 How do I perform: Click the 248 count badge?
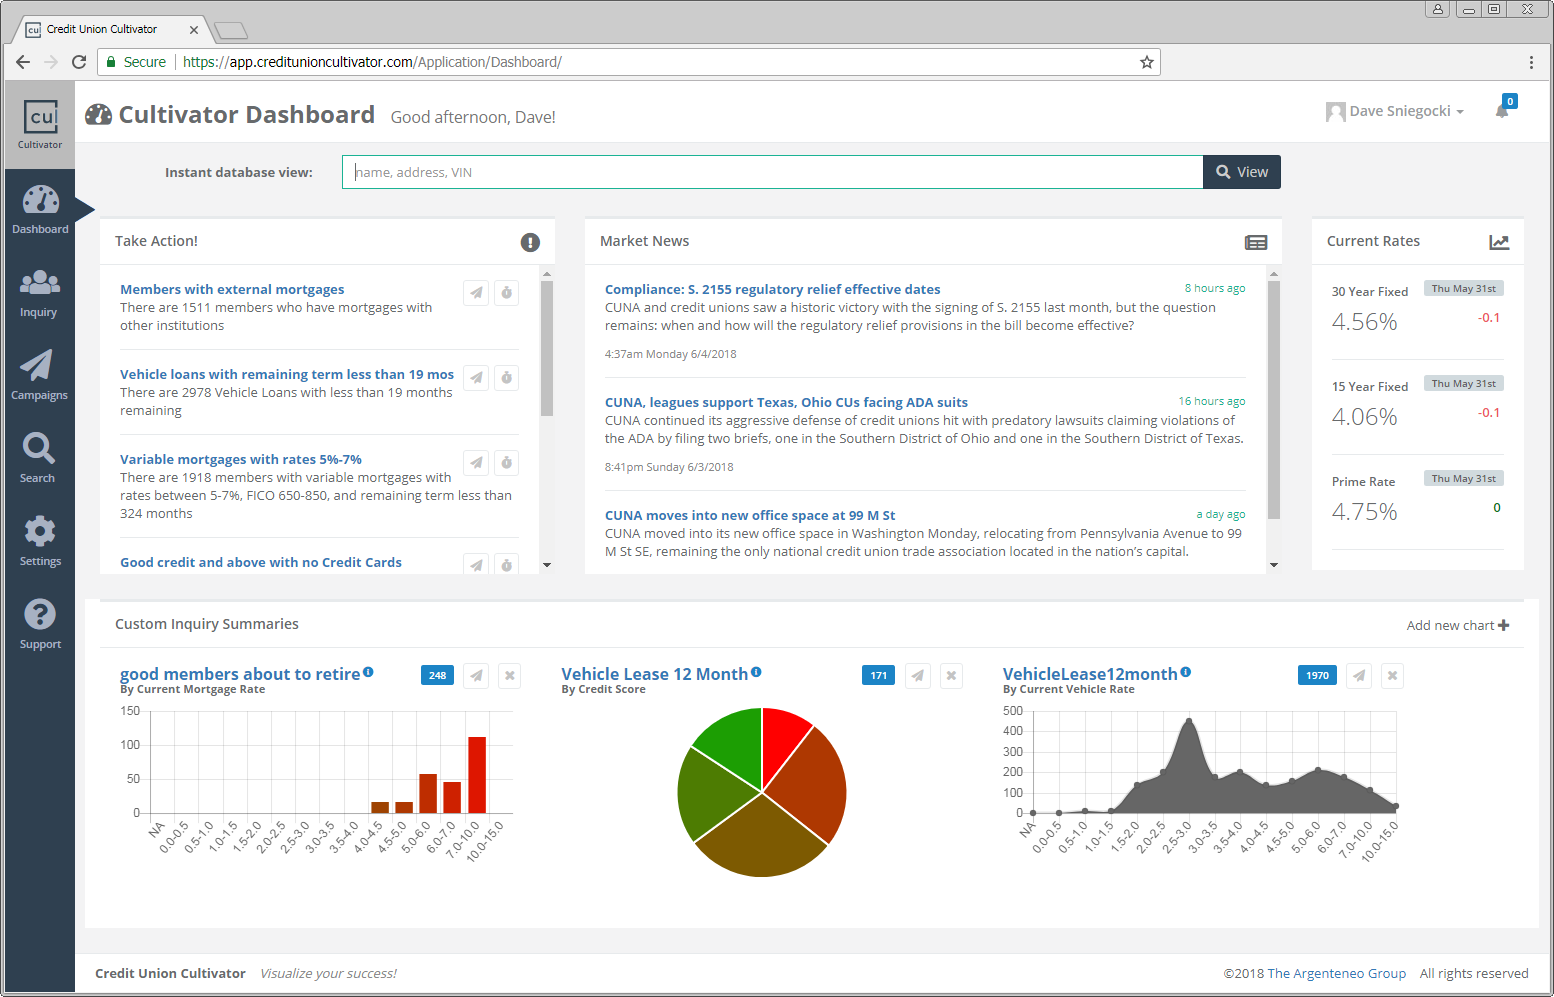coord(437,676)
